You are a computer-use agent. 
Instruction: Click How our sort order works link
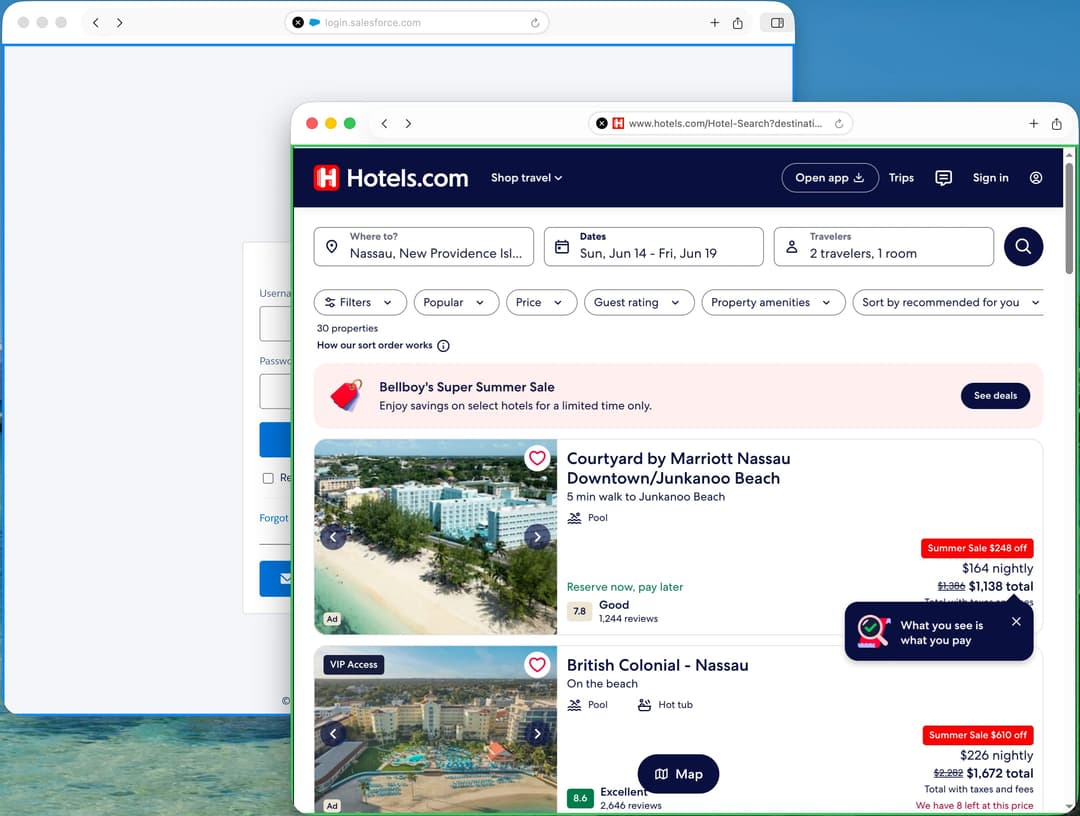[374, 345]
